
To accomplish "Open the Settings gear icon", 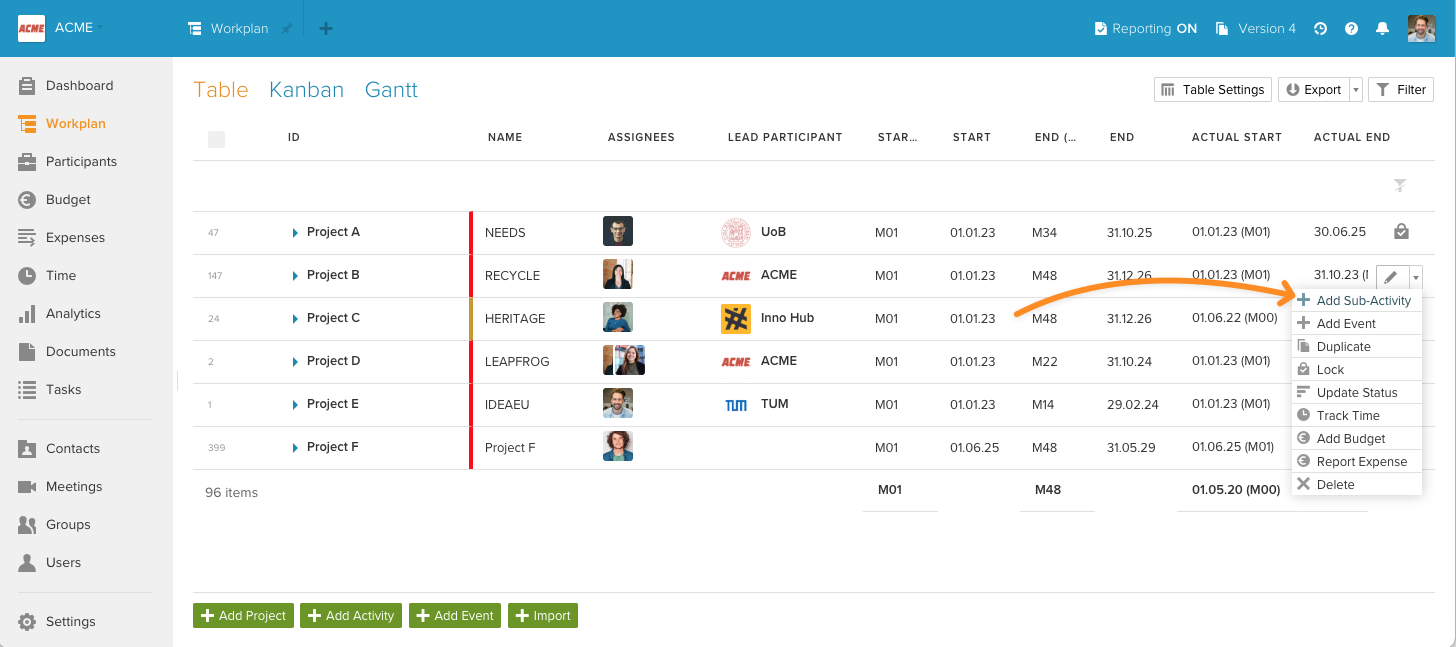I will pos(27,622).
